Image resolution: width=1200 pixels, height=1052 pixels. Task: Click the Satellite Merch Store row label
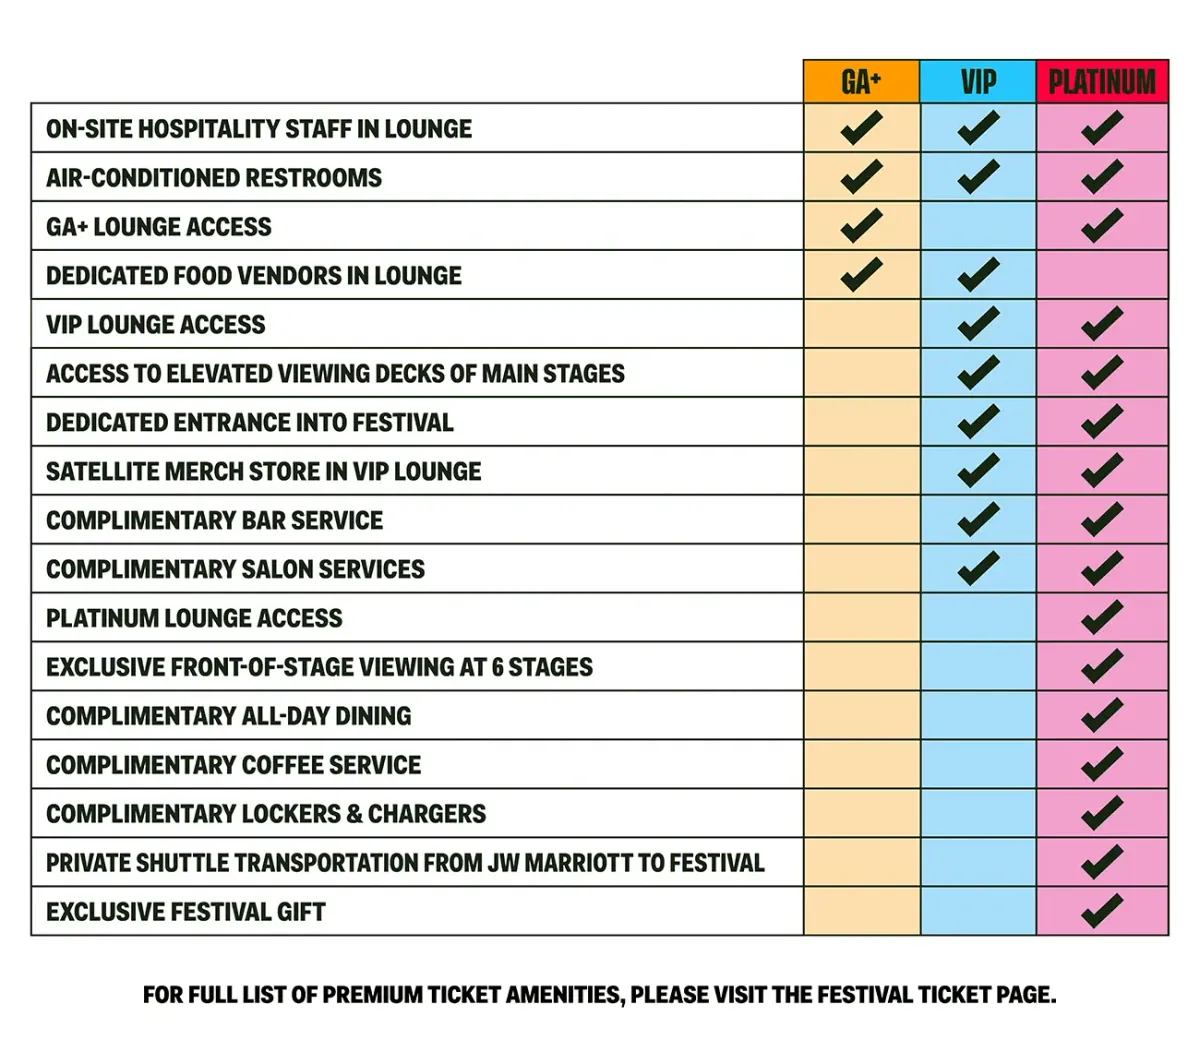[x=264, y=472]
